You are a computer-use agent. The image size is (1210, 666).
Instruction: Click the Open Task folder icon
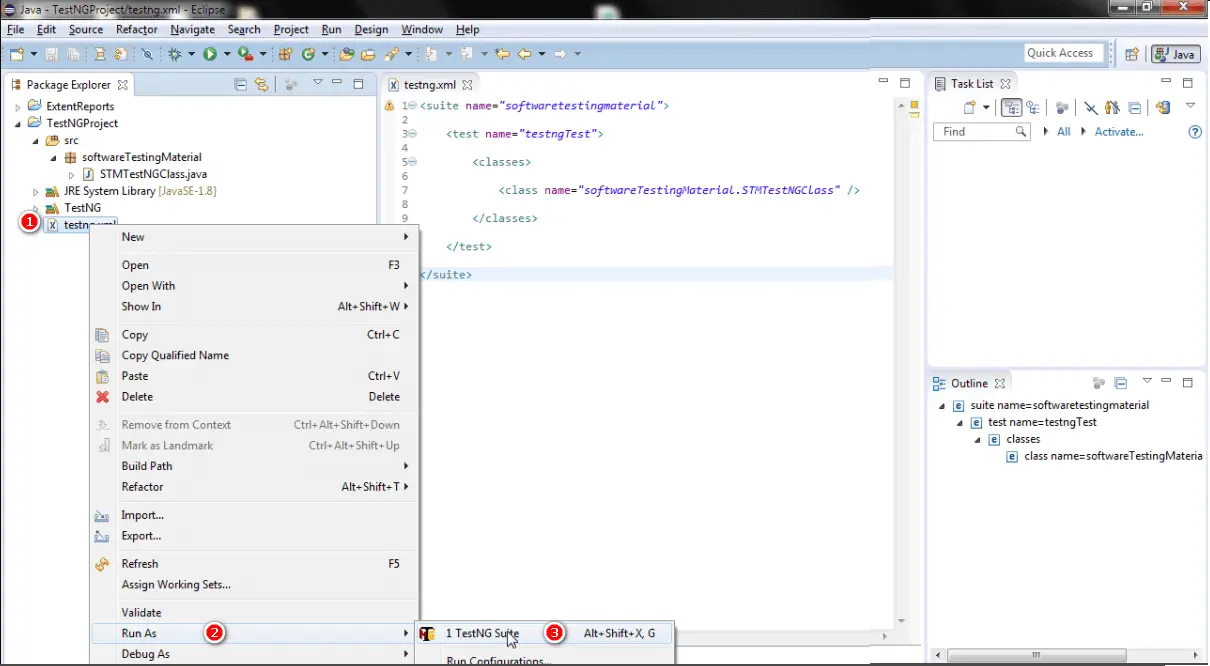368,54
